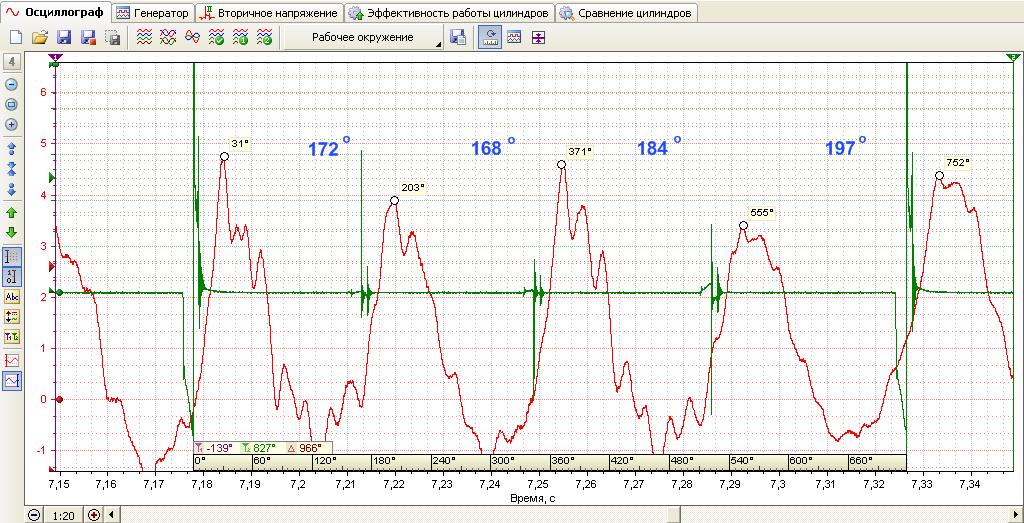Toggle the T1 T2 markers button

coord(12,338)
